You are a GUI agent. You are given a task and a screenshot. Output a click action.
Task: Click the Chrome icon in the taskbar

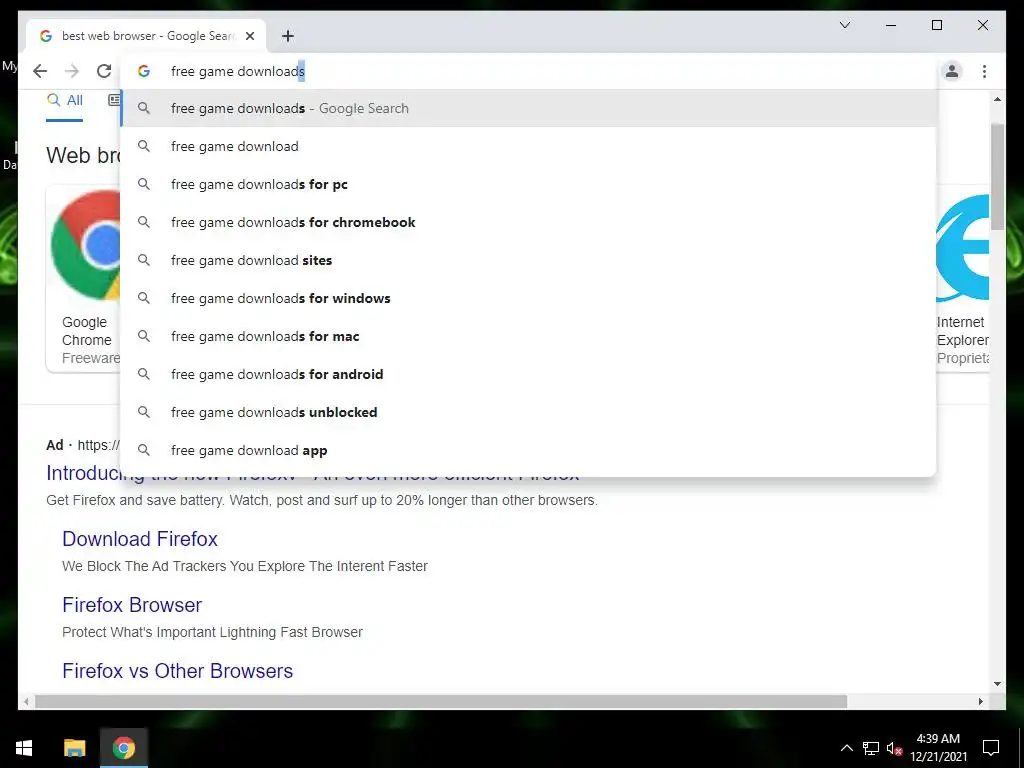(x=123, y=748)
